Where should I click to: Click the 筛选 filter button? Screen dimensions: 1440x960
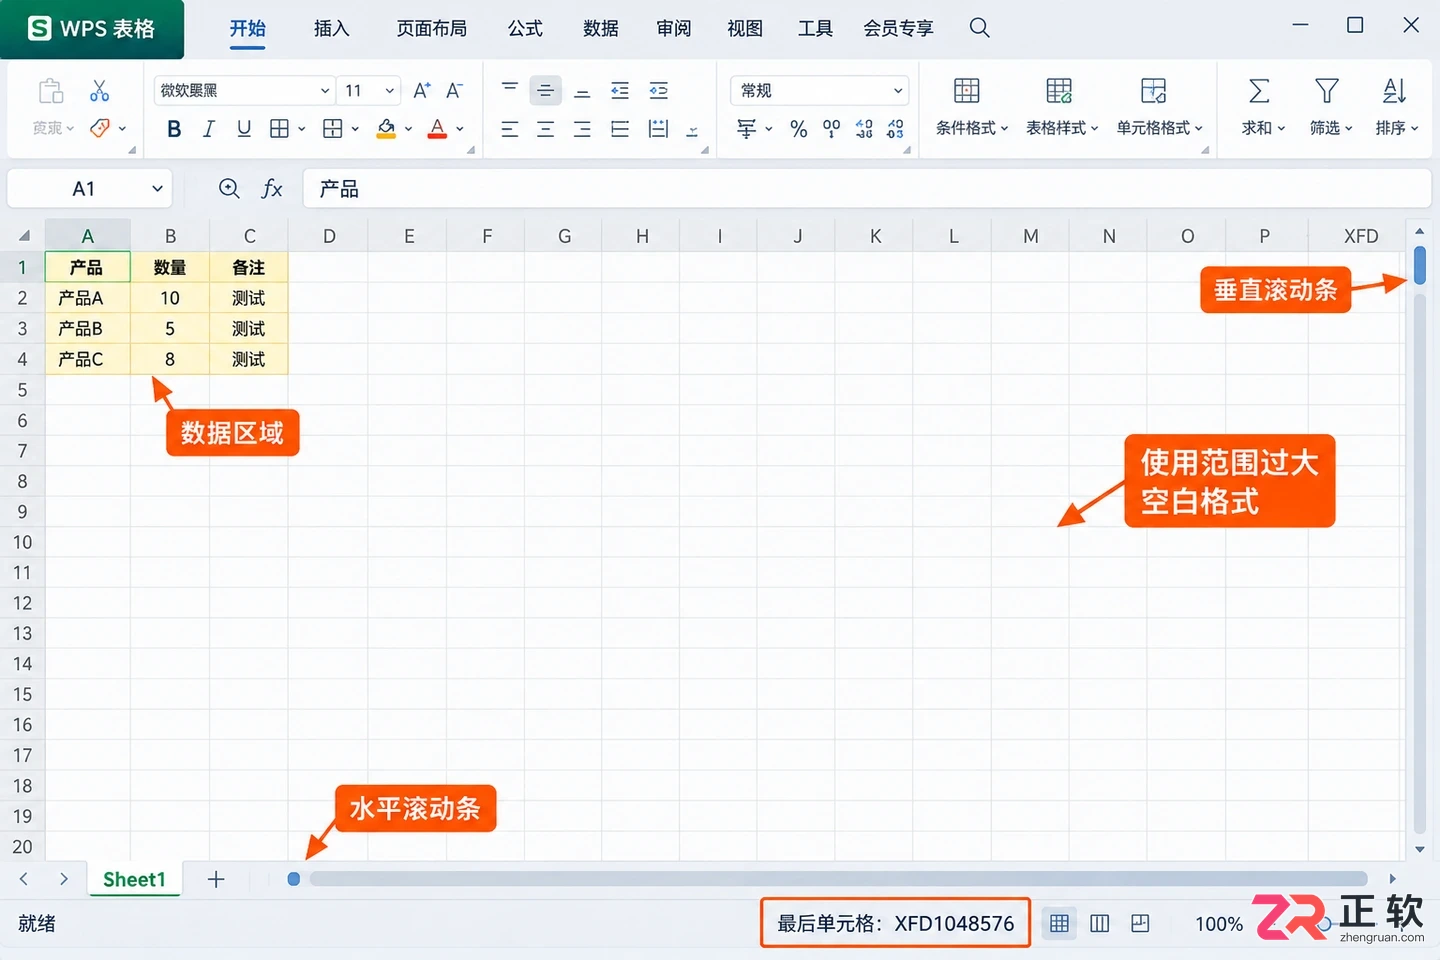coord(1330,107)
